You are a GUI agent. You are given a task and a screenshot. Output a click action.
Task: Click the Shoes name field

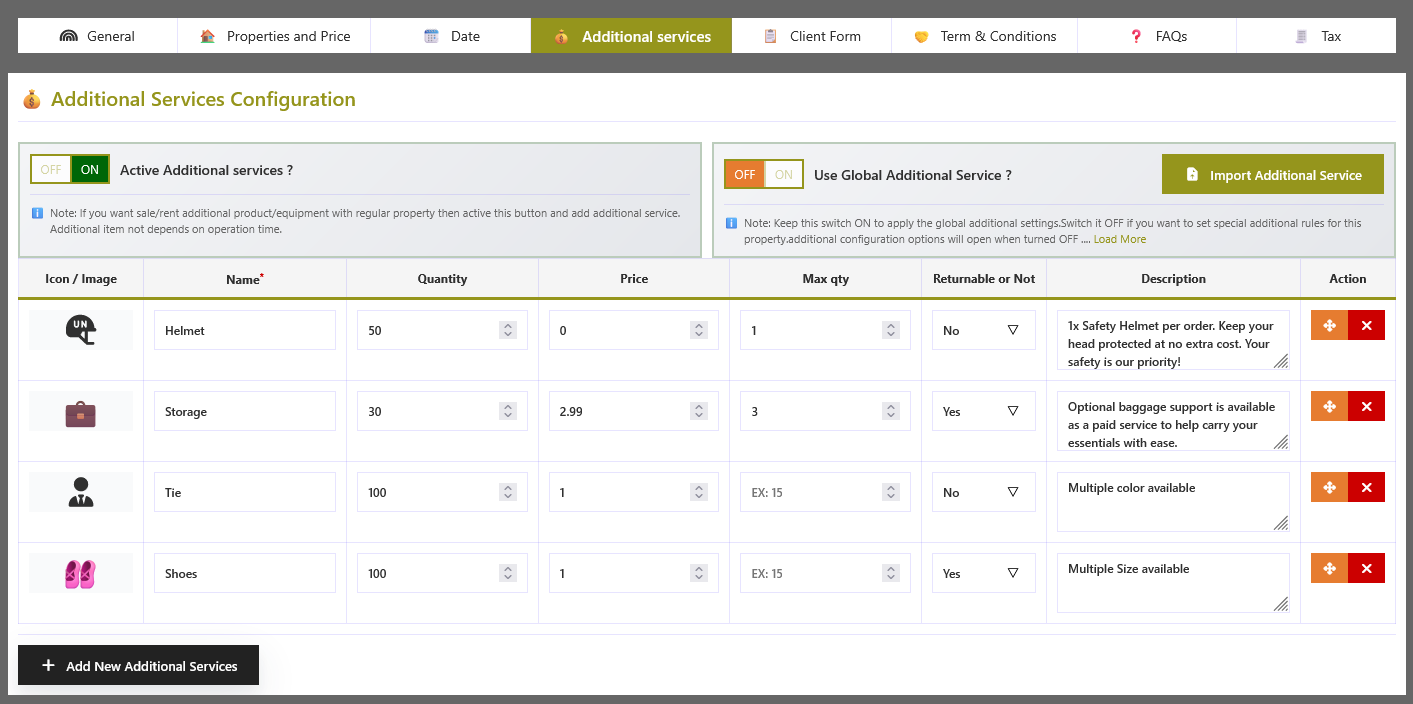(x=245, y=573)
